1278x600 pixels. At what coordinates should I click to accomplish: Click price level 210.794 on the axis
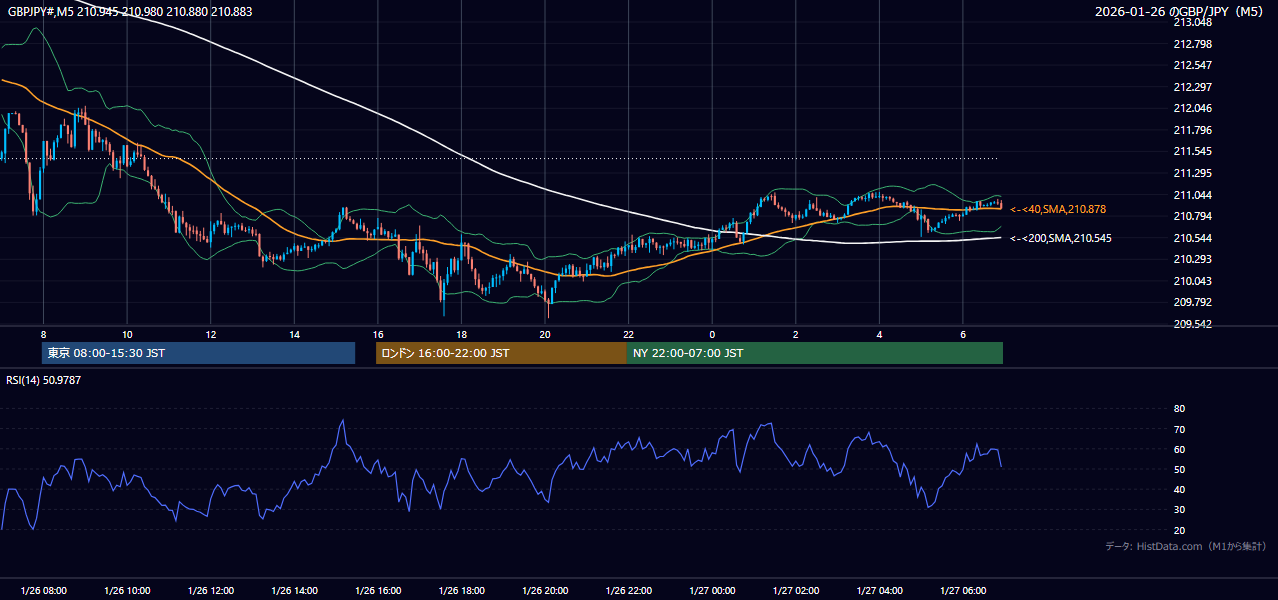(1192, 216)
